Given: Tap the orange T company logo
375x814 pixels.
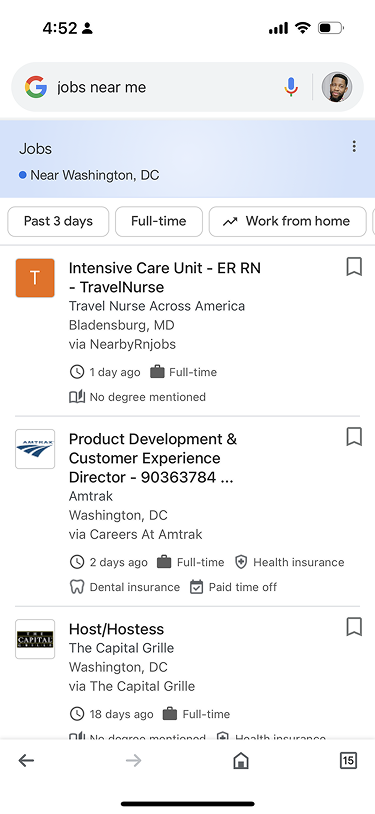Looking at the screenshot, I should [x=35, y=278].
